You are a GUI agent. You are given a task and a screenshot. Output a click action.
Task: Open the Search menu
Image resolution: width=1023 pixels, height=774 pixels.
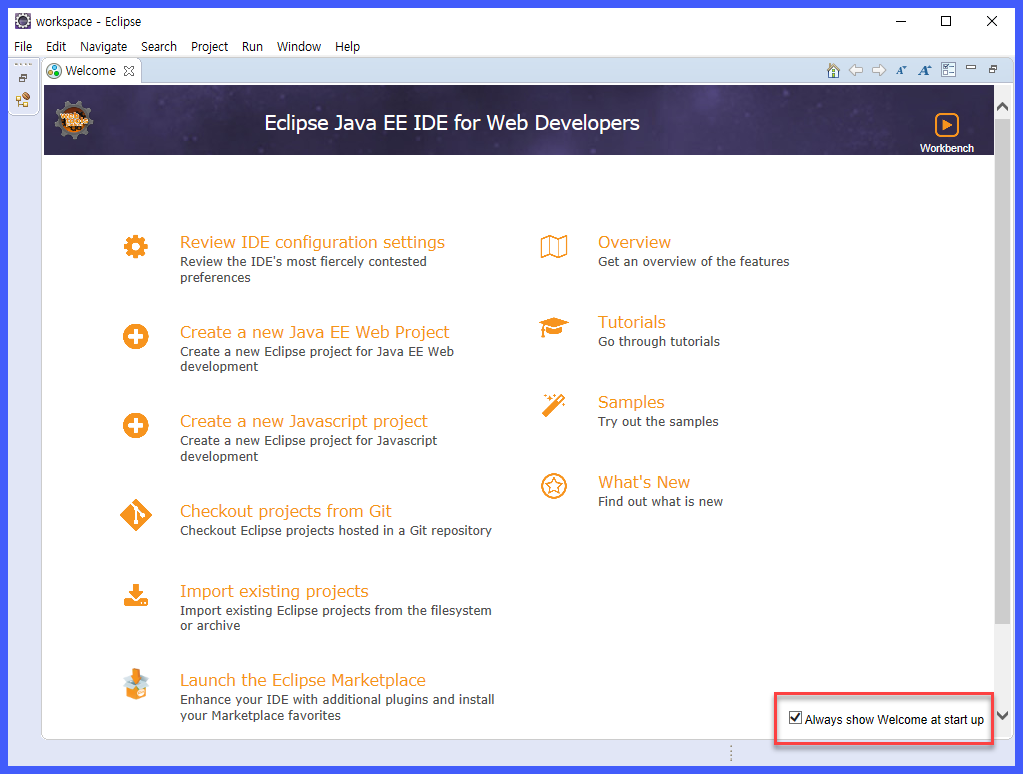pyautogui.click(x=159, y=46)
